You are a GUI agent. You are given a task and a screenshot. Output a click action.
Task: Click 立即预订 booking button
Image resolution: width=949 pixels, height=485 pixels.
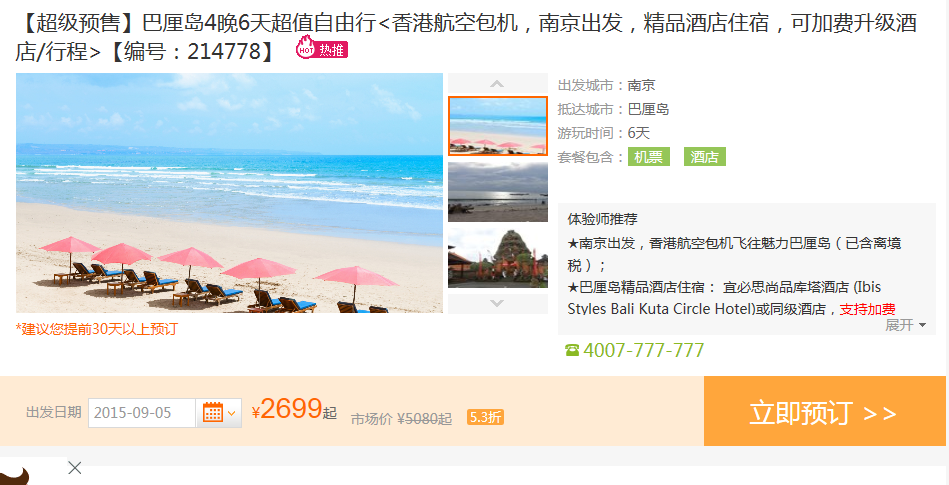[824, 411]
